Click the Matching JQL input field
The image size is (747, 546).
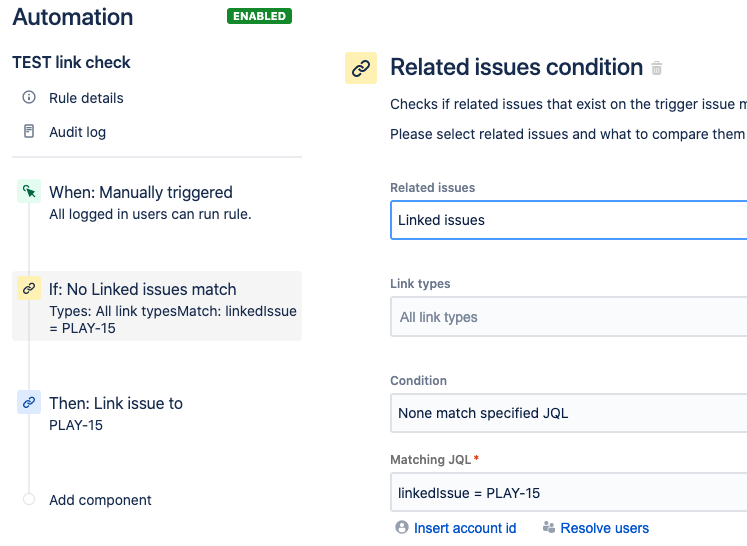pos(568,493)
